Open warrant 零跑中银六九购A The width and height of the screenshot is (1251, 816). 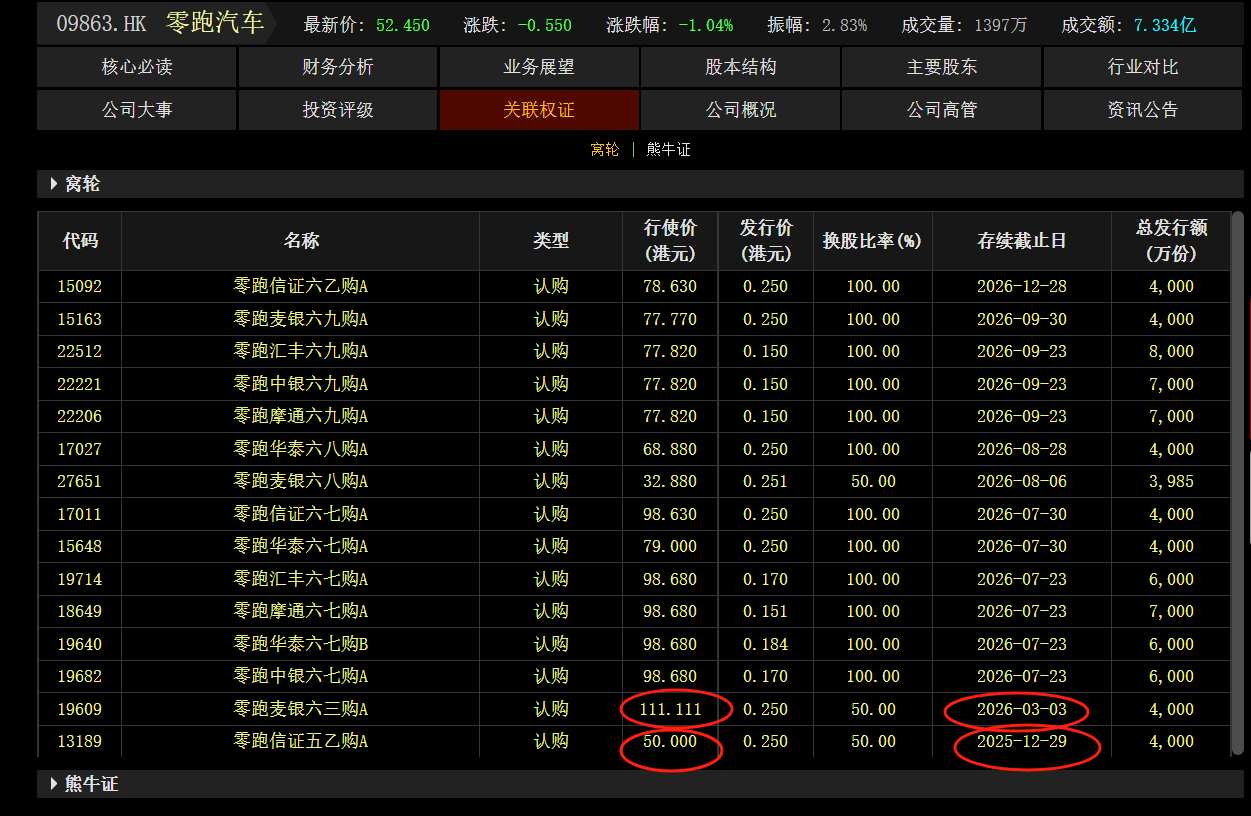301,384
